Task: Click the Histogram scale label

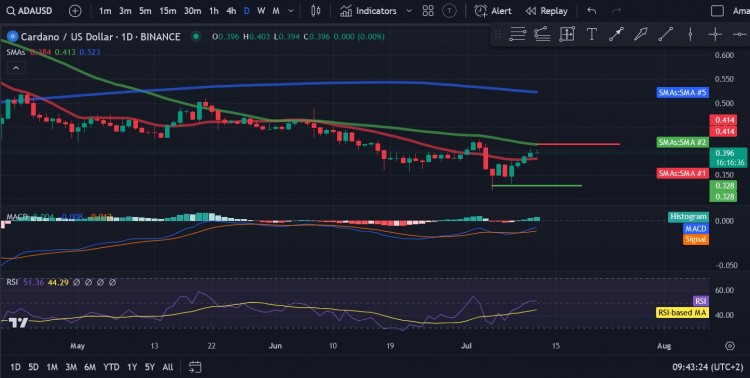Action: [x=688, y=217]
